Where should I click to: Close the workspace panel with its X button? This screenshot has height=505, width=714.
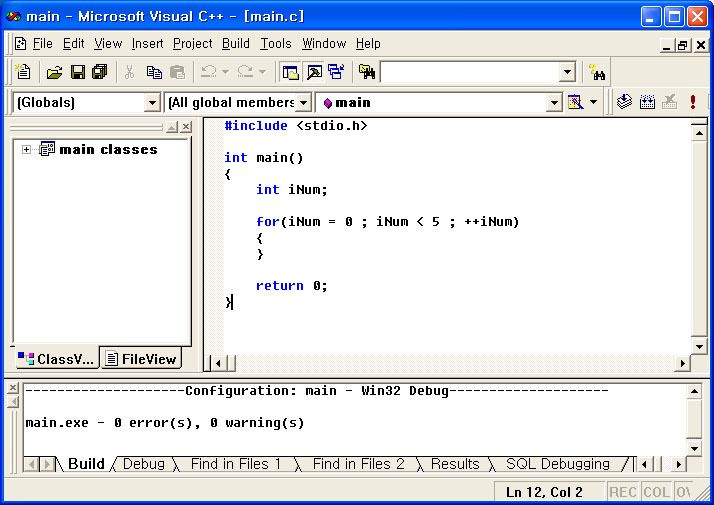pos(186,127)
